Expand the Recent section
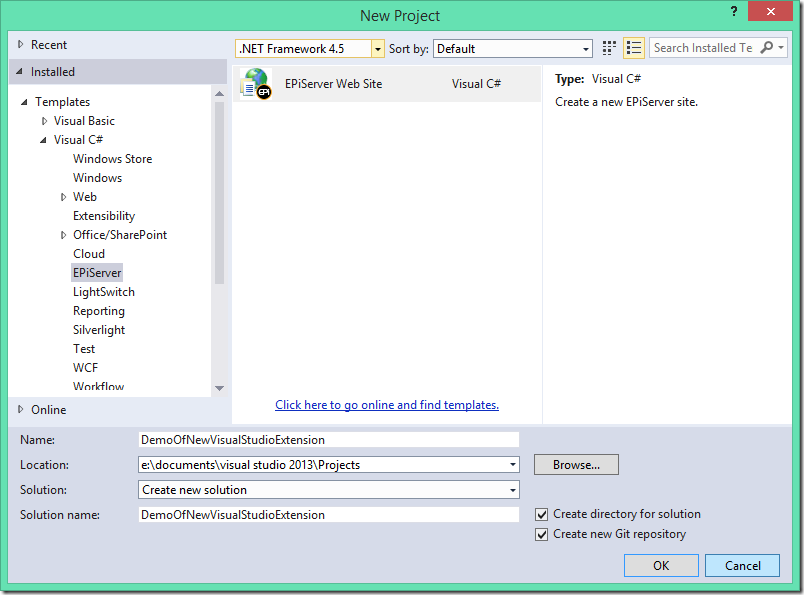 [21, 45]
